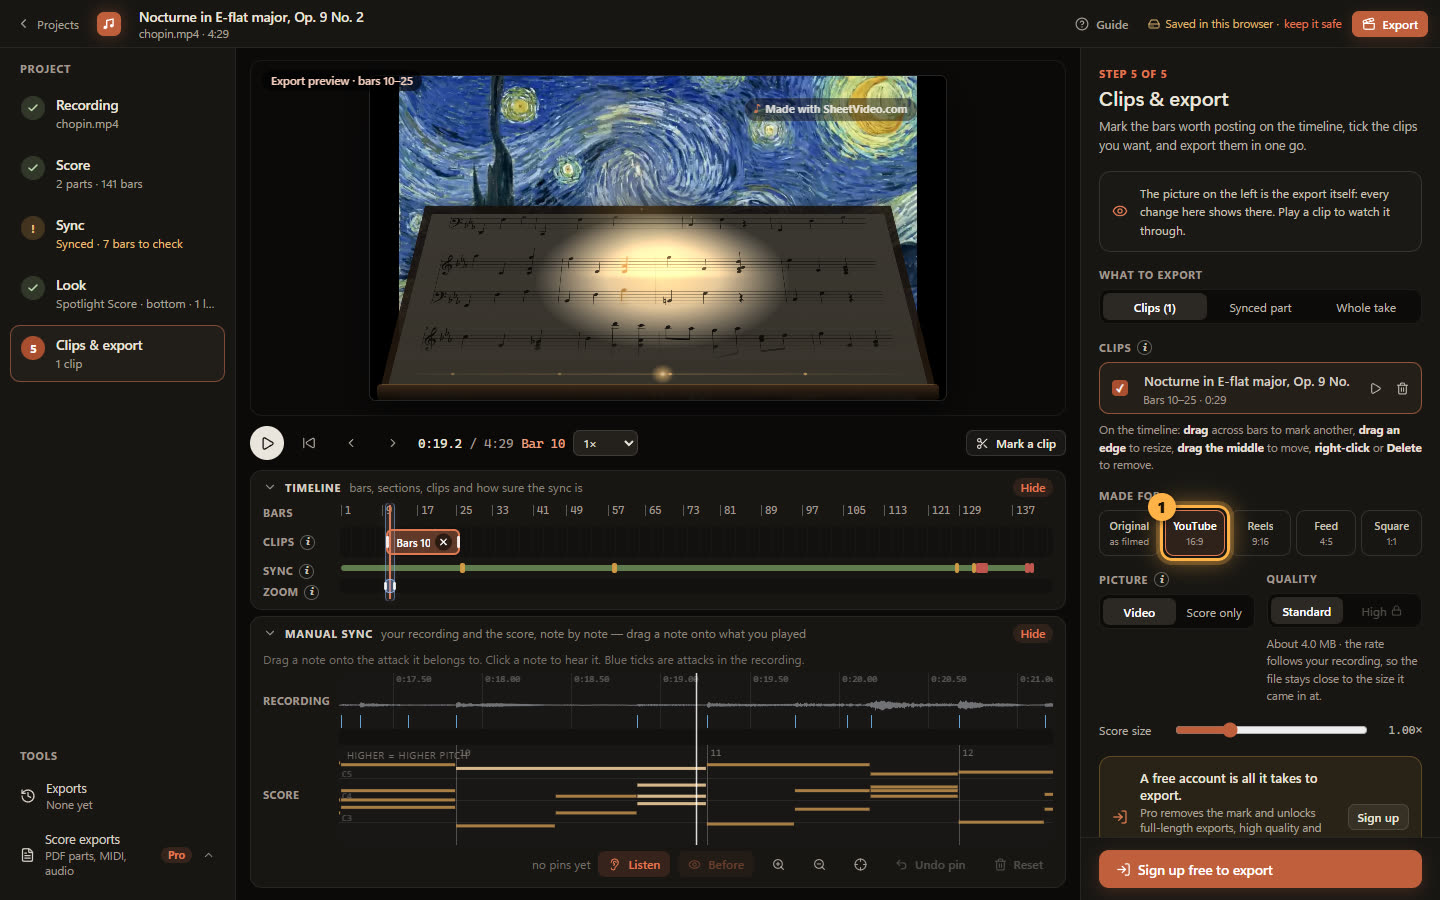Click the recording waveform track
The height and width of the screenshot is (900, 1440).
pos(696,705)
